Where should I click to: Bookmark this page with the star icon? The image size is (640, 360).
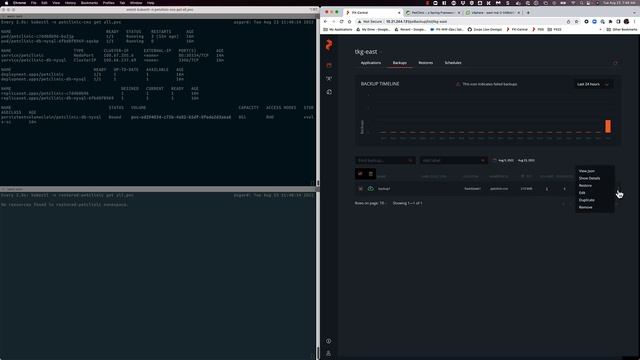[576, 22]
